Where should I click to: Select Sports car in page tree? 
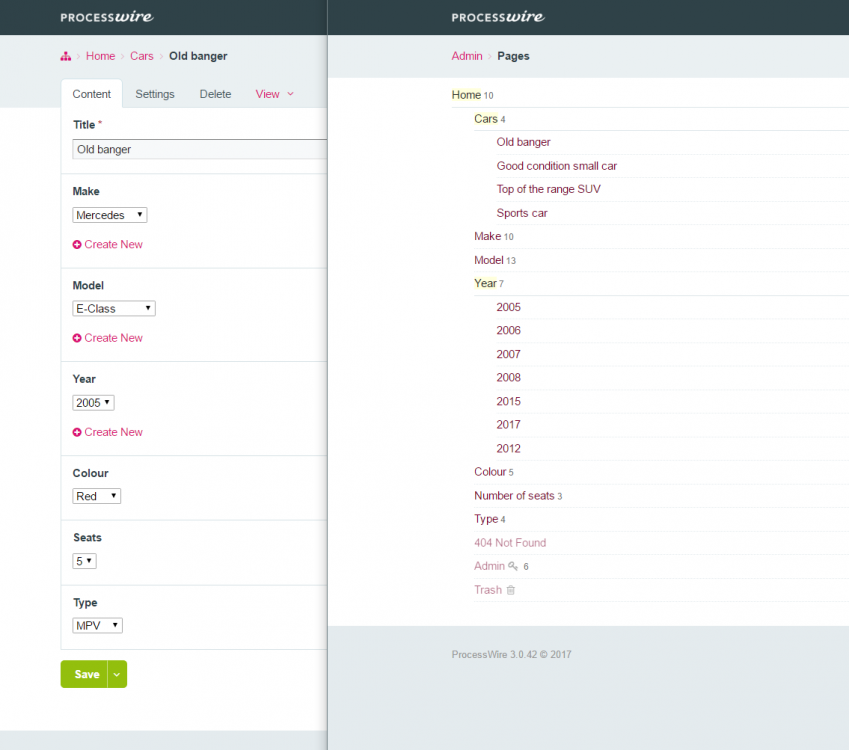[x=522, y=213]
